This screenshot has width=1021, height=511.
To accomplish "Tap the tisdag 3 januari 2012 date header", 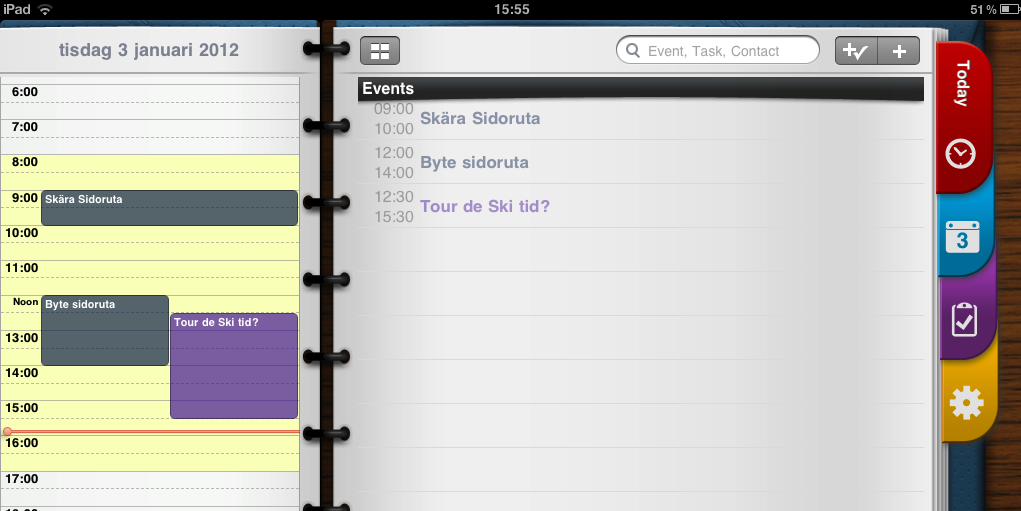I will [x=149, y=50].
